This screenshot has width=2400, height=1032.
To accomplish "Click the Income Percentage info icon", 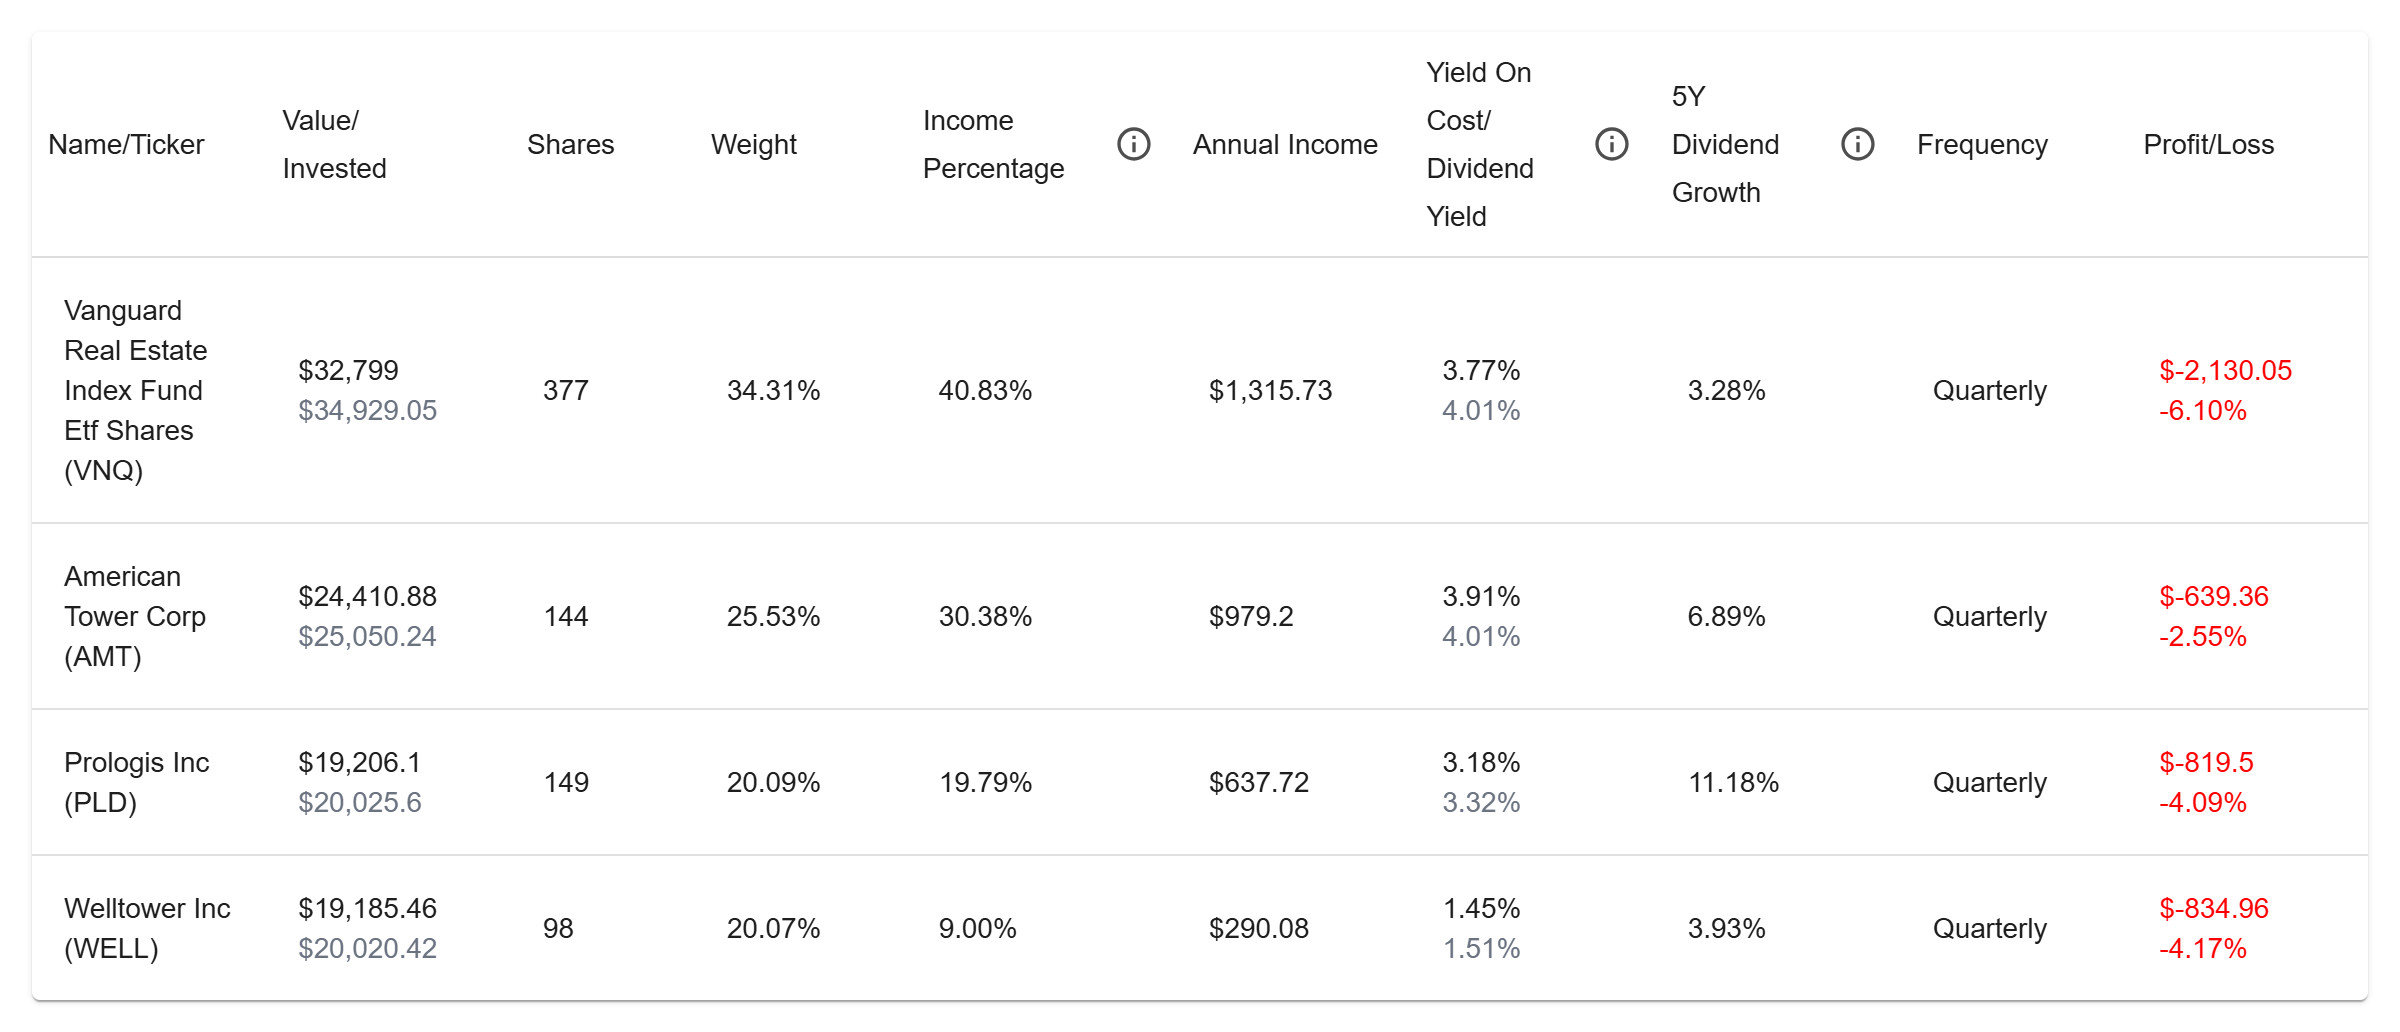I will pos(1133,144).
